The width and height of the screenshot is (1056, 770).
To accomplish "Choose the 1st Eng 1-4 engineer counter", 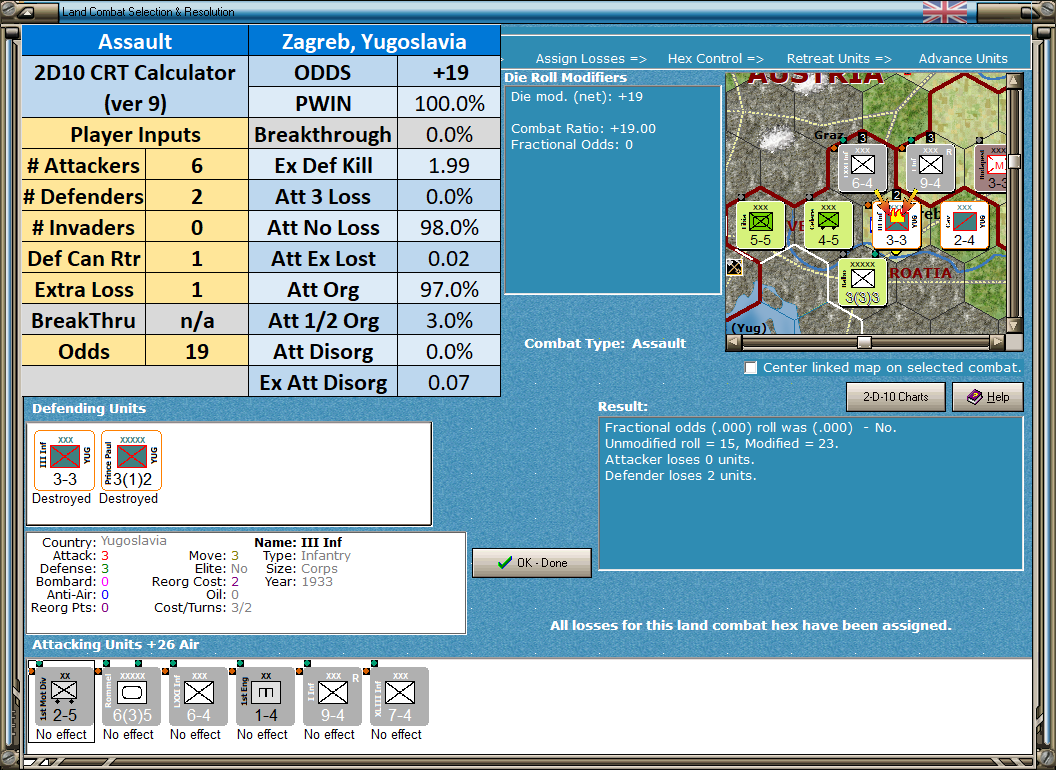I will point(265,697).
